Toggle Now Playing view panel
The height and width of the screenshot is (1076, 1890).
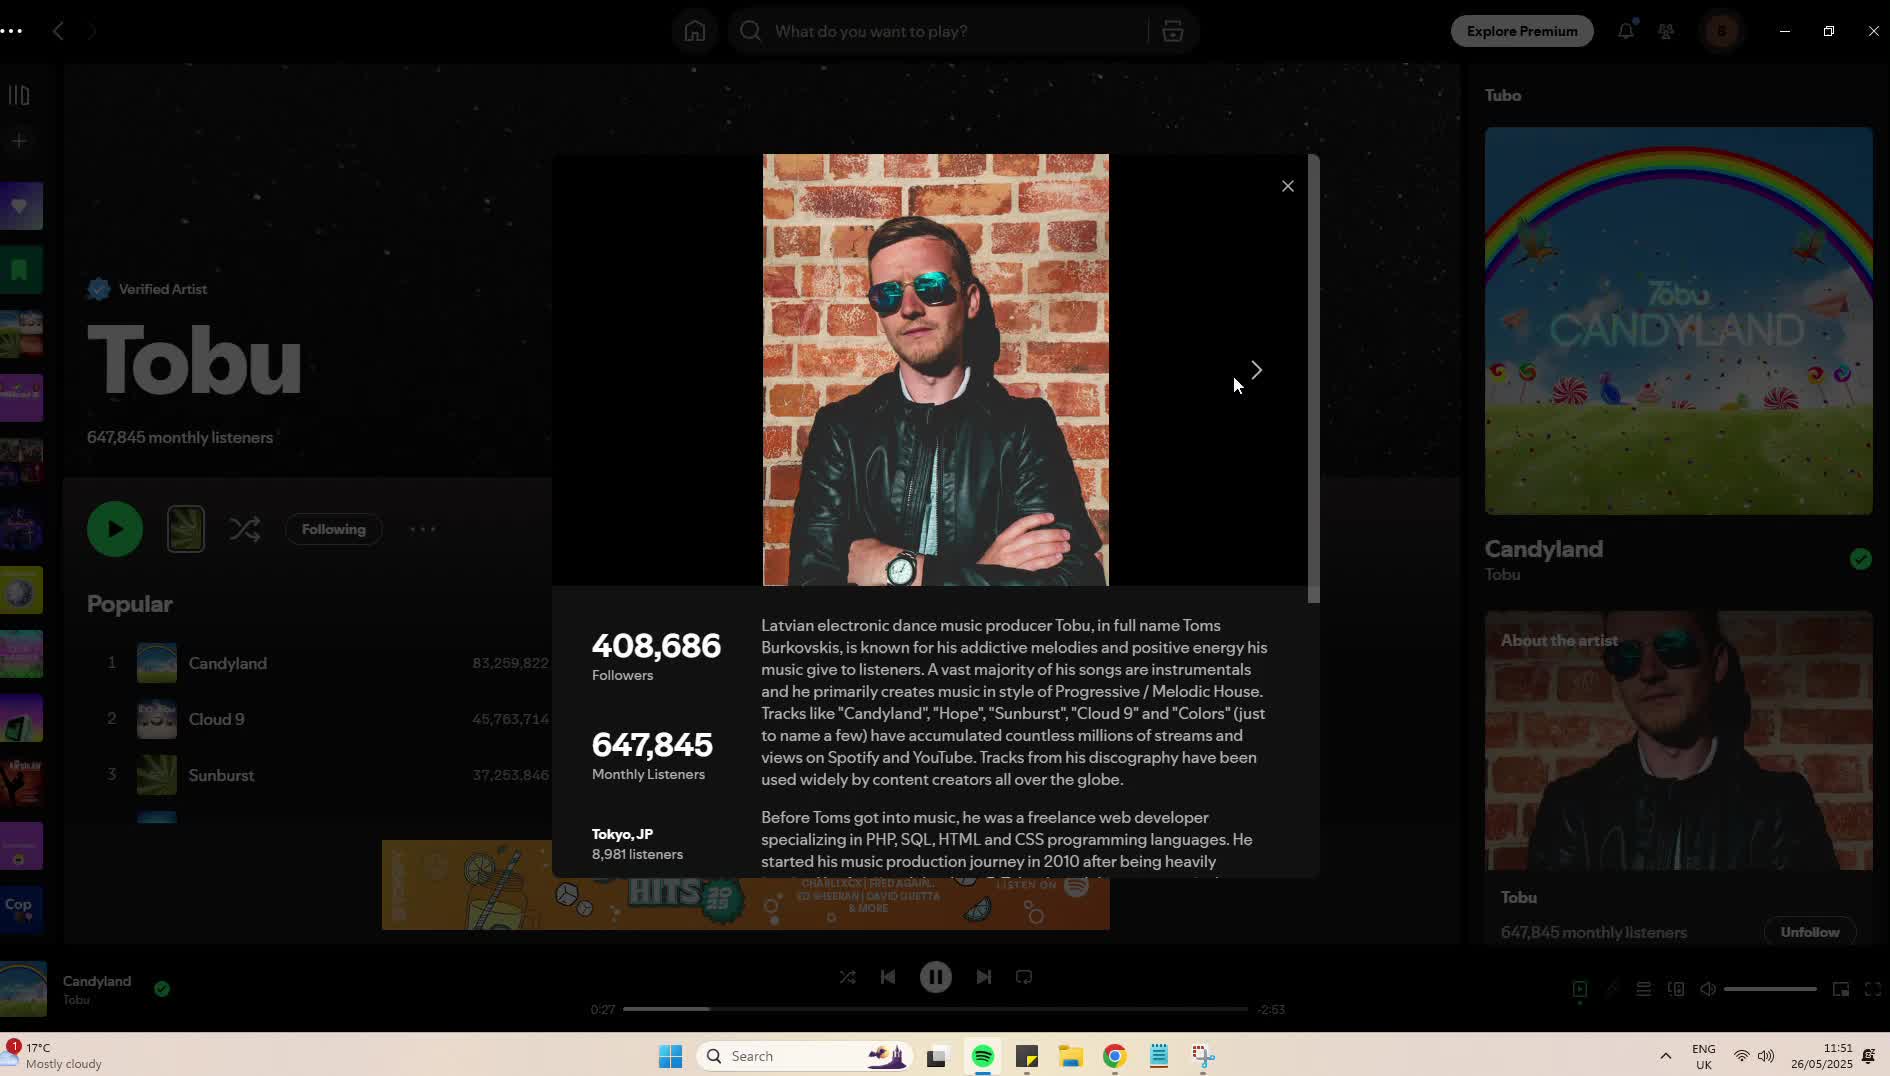click(1579, 989)
